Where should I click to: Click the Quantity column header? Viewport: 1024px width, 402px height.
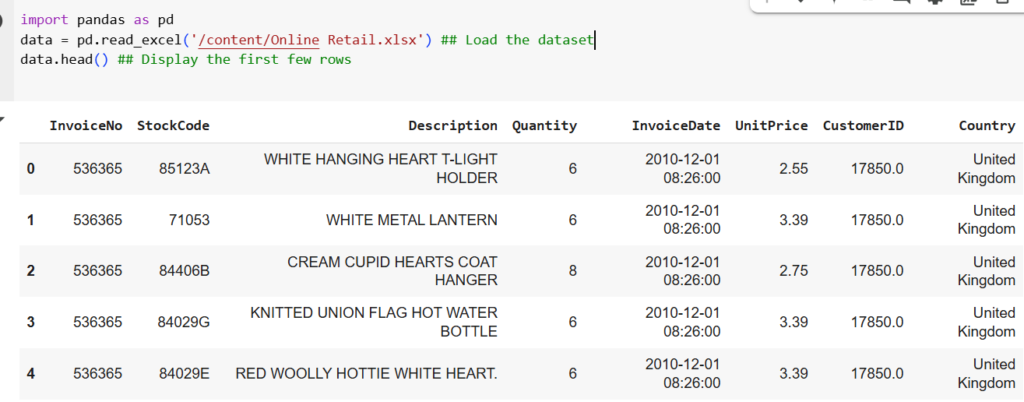point(544,126)
